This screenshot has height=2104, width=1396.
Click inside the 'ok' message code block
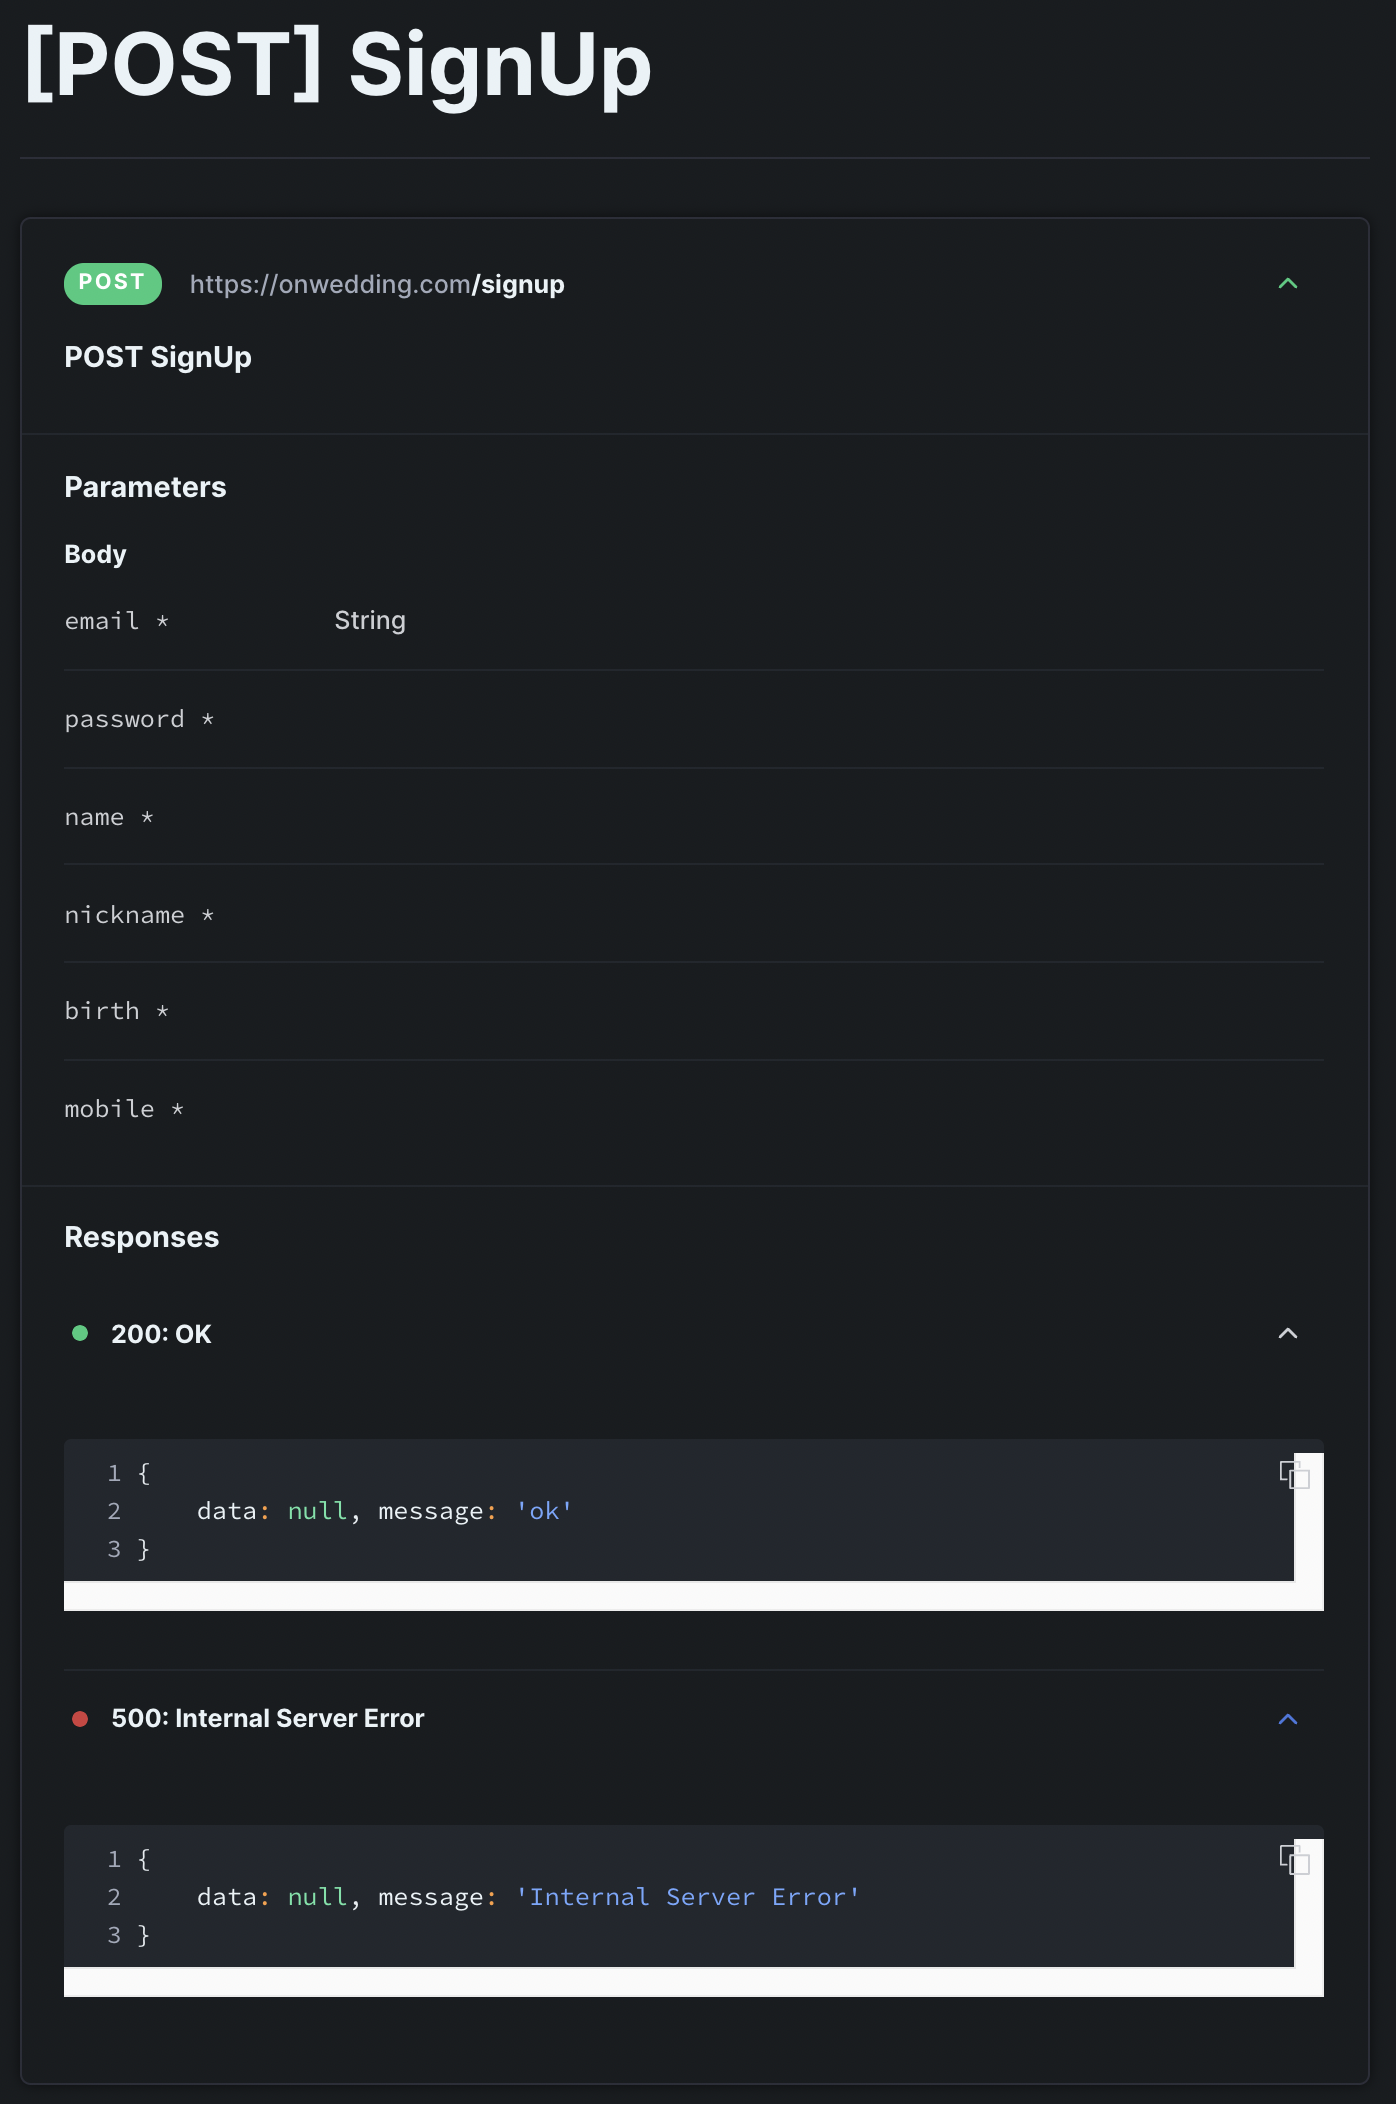(679, 1511)
